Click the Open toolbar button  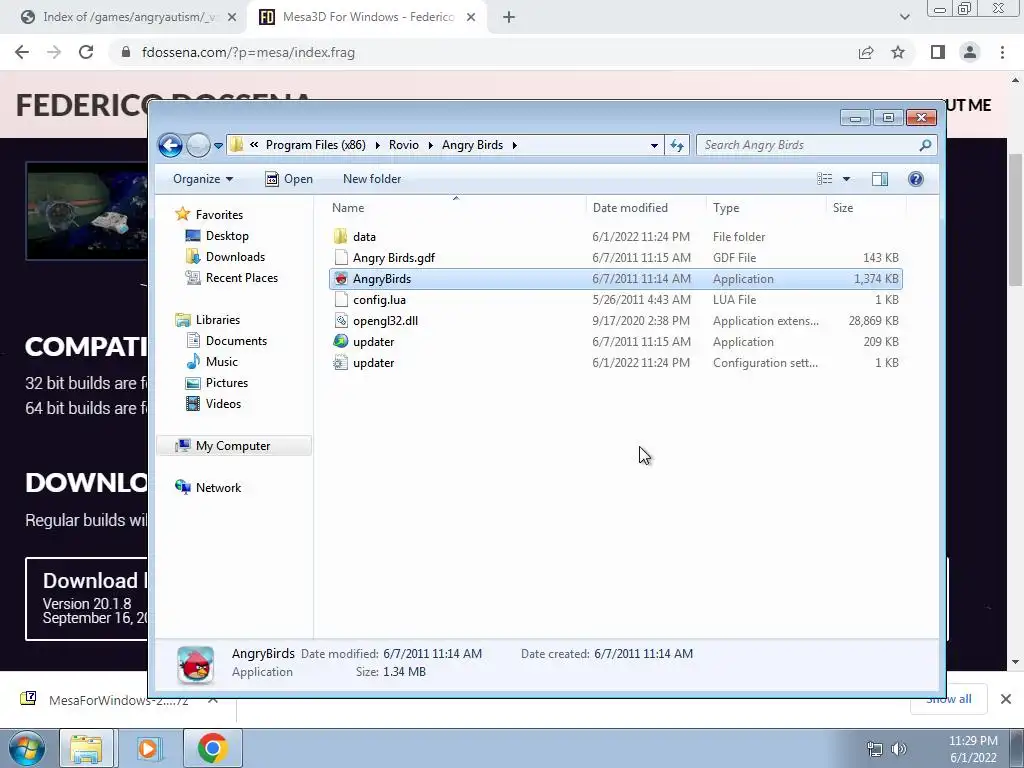289,179
